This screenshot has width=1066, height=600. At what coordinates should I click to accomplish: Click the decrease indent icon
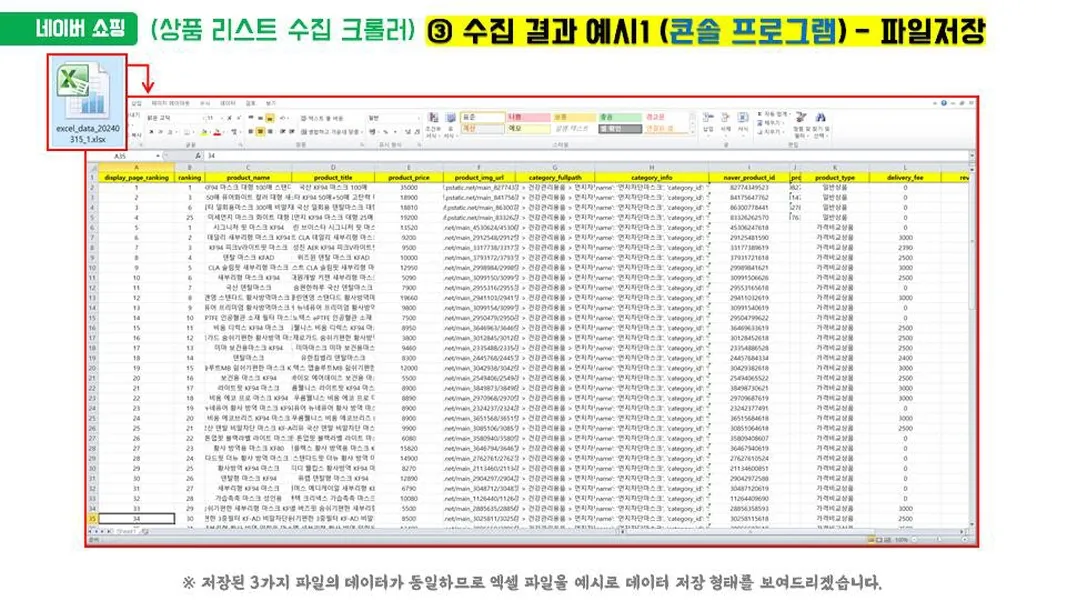pos(282,131)
